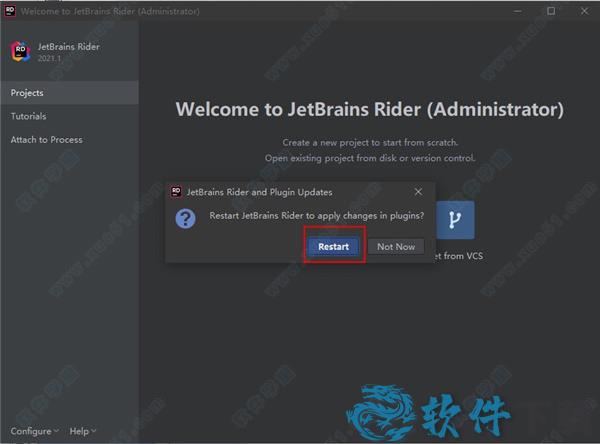The image size is (600, 444).
Task: Click the Rider icon in dialog title
Action: 176,191
